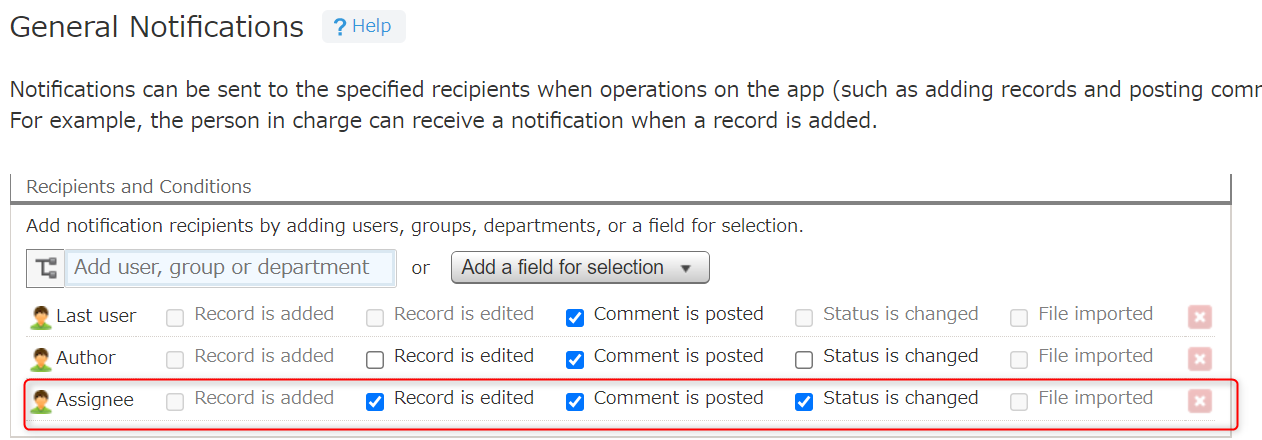Screen dimensions: 1262x440
Task: Open the organization tree picker icon
Action: pos(45,268)
